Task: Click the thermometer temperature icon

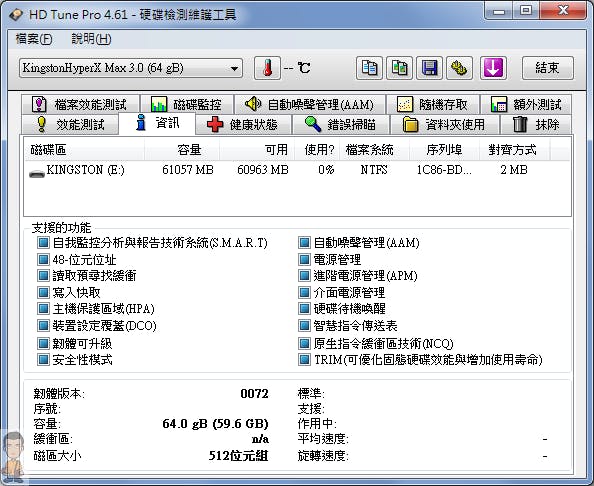Action: 267,68
